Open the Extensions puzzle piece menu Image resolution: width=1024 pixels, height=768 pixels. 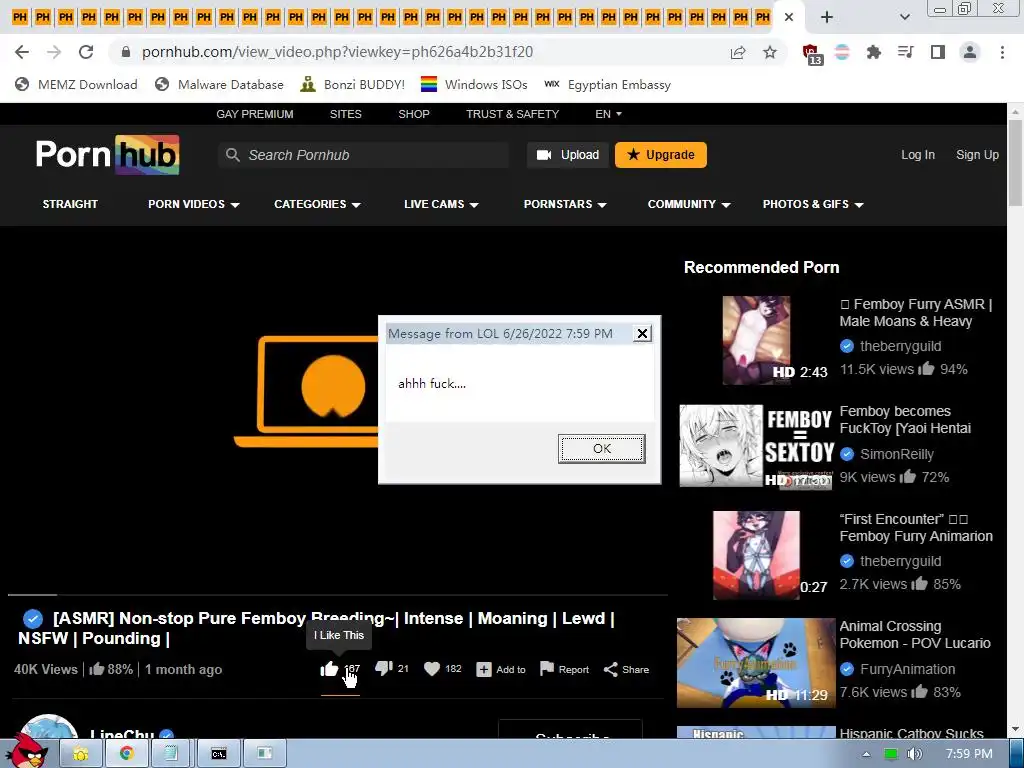(874, 52)
